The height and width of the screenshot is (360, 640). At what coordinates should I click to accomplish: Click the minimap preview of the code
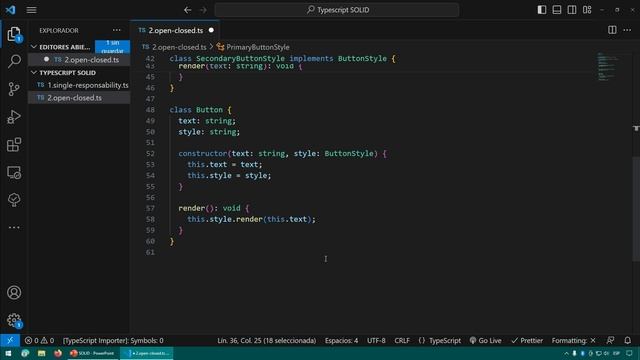click(607, 67)
